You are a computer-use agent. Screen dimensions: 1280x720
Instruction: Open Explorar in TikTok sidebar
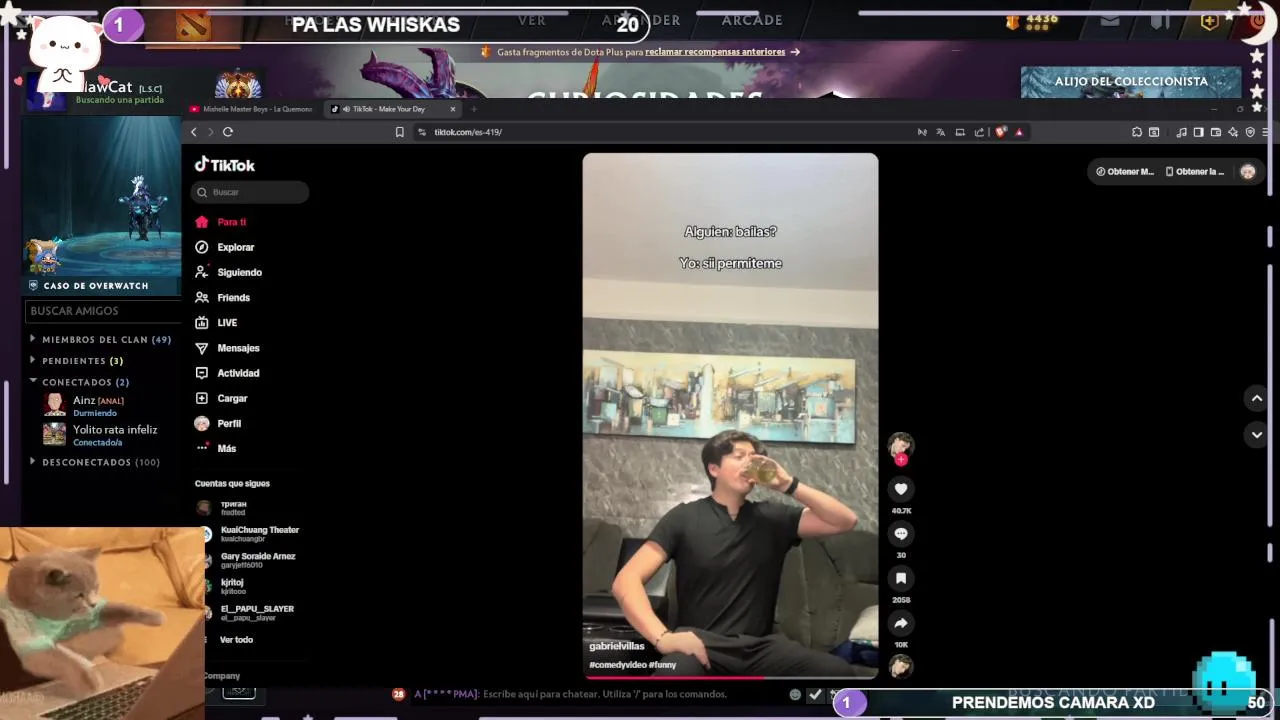pyautogui.click(x=225, y=247)
